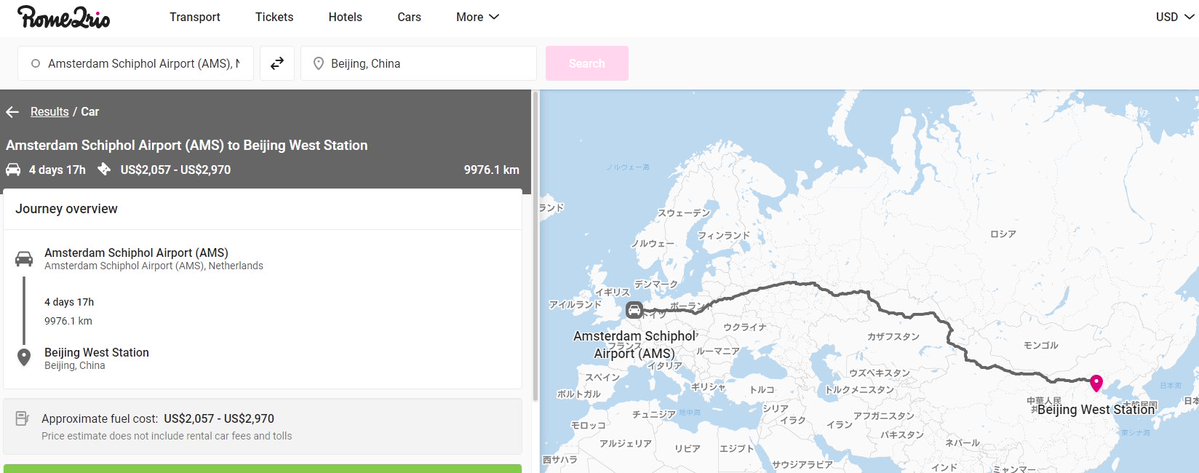The width and height of the screenshot is (1199, 473).
Task: Open the Transport menu item
Action: point(195,17)
